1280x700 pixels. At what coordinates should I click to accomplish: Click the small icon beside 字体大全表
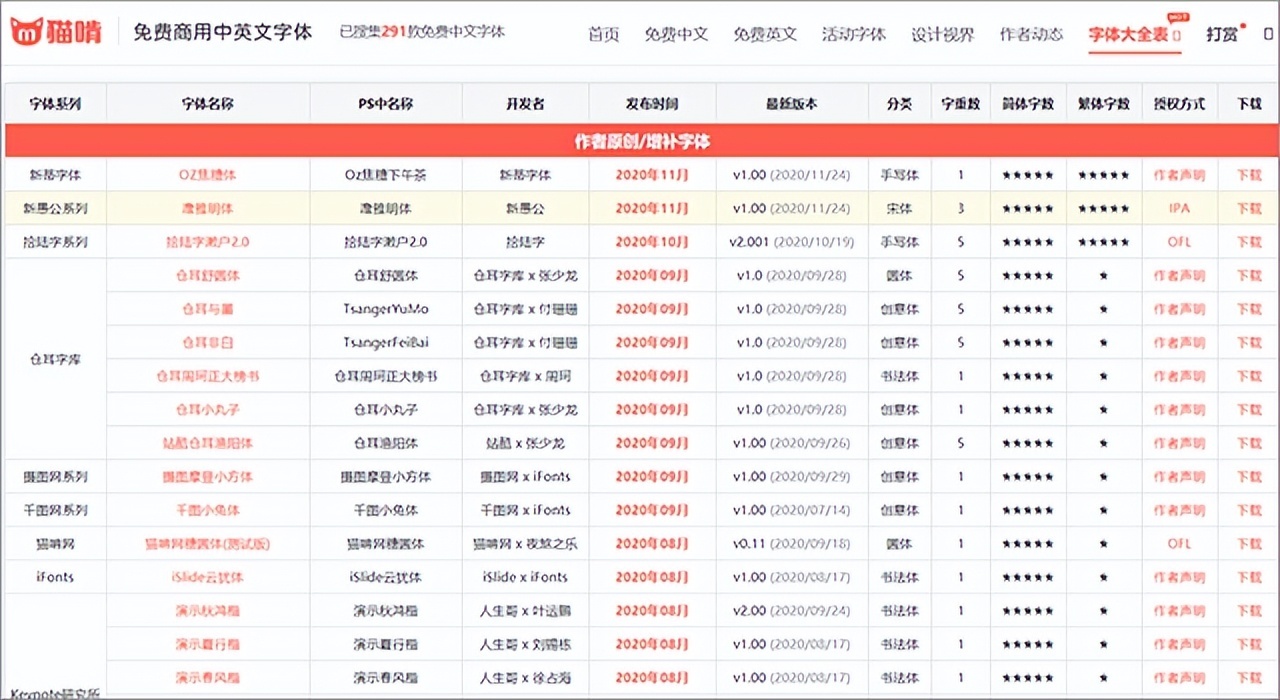[x=1177, y=35]
